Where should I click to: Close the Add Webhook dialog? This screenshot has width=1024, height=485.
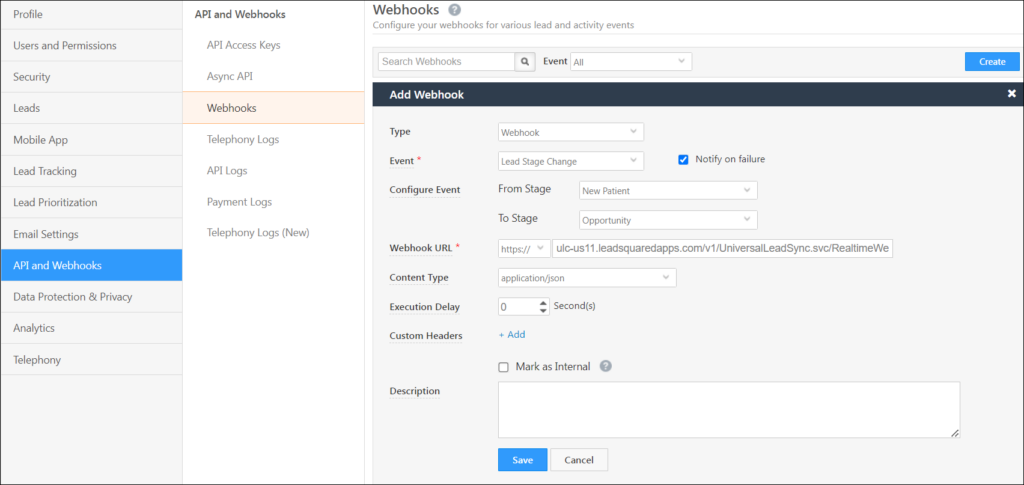[x=1011, y=94]
